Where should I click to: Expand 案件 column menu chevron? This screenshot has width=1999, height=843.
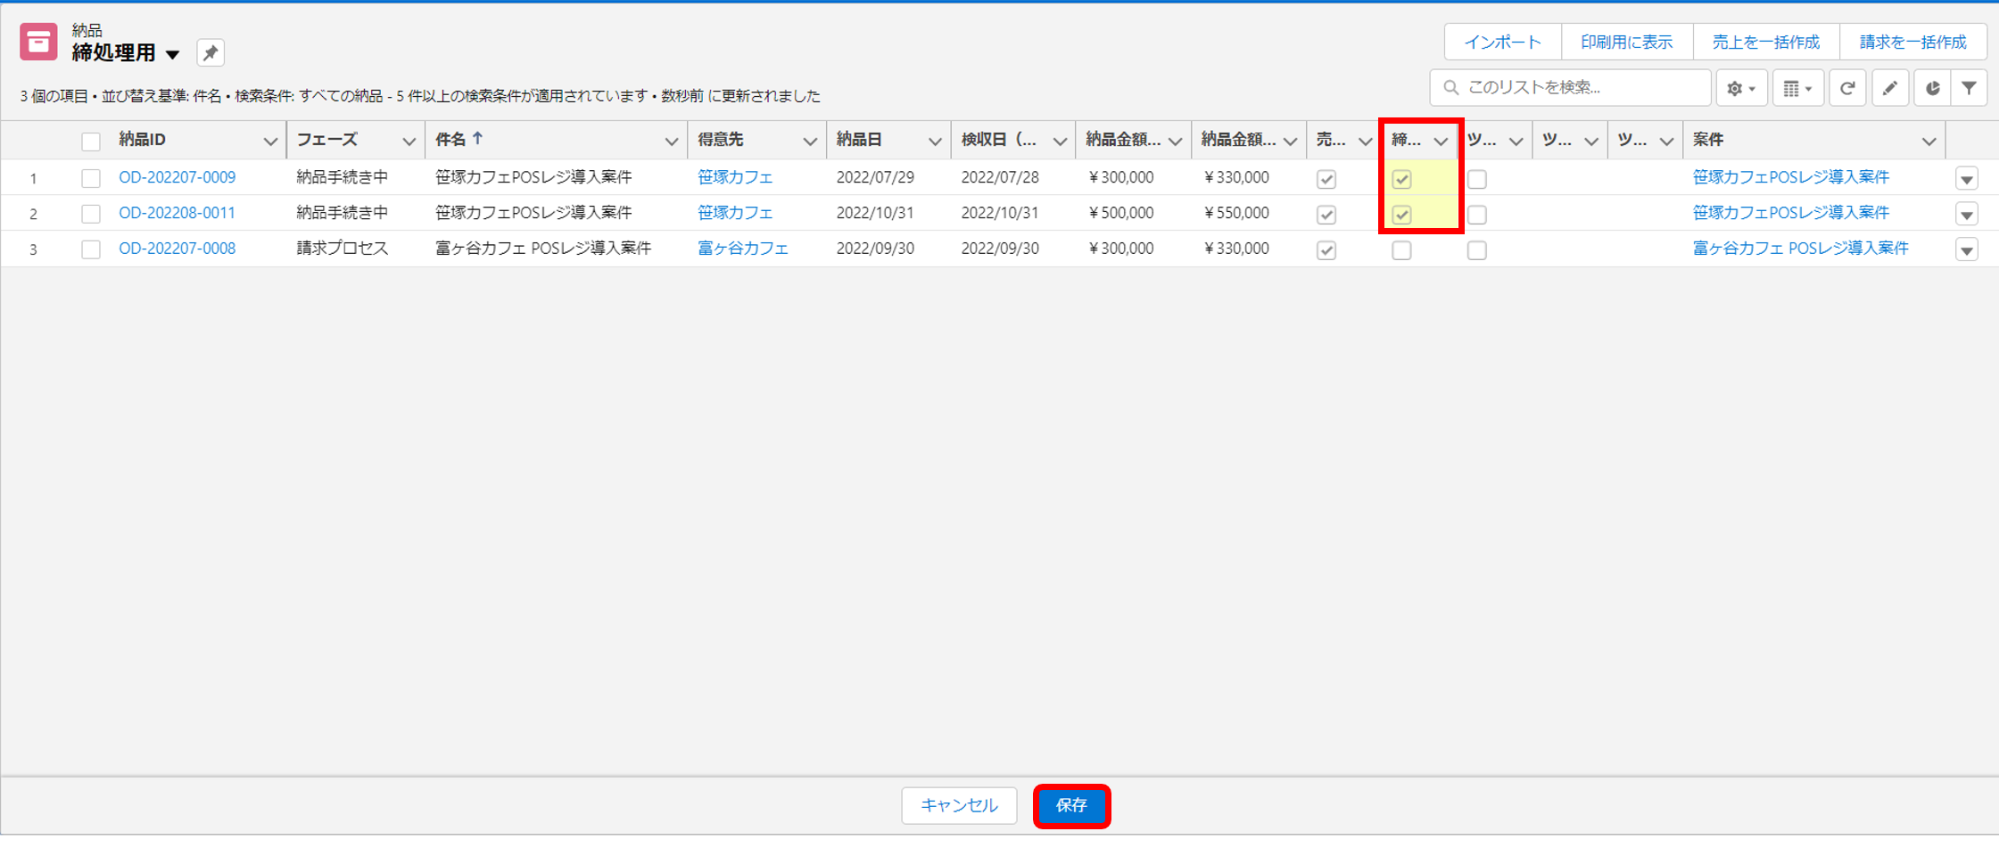[x=1929, y=141]
